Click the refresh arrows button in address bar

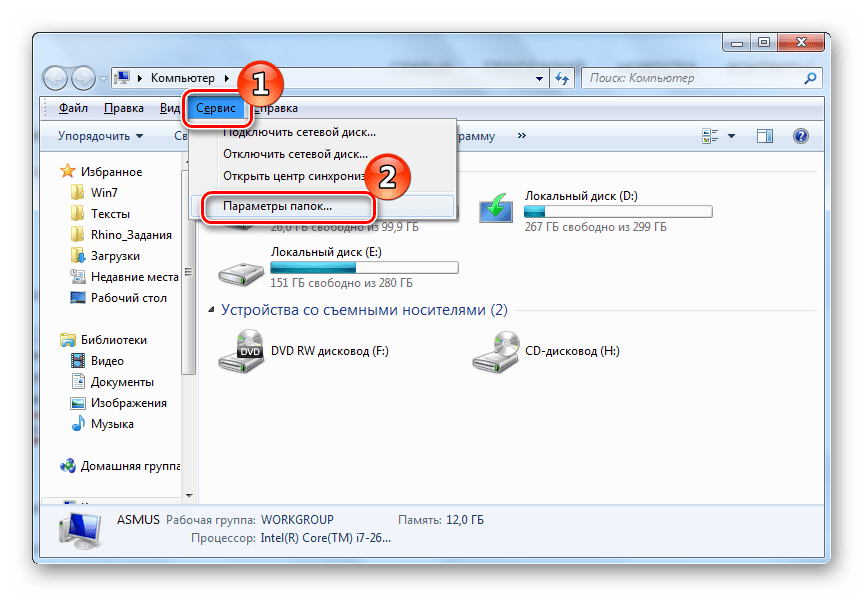pos(562,78)
